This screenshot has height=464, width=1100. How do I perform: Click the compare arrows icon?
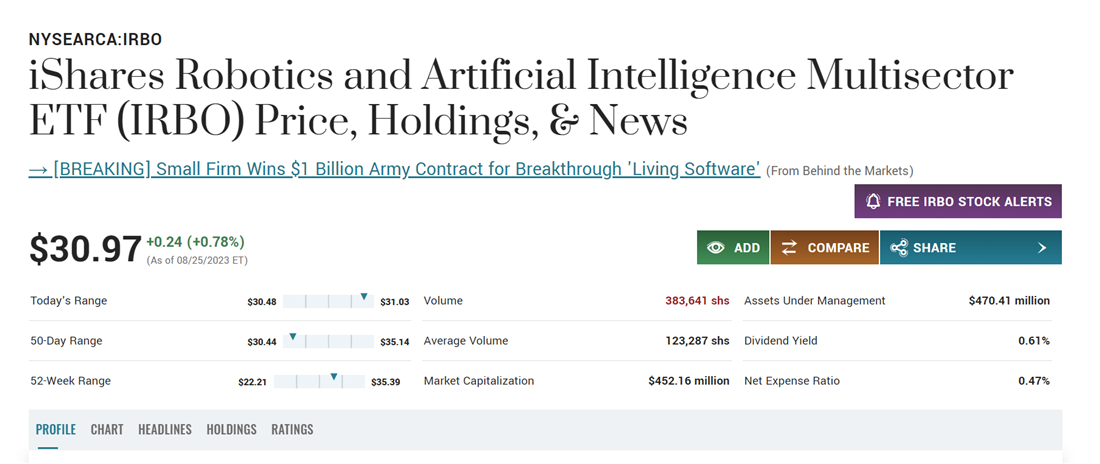coord(789,248)
